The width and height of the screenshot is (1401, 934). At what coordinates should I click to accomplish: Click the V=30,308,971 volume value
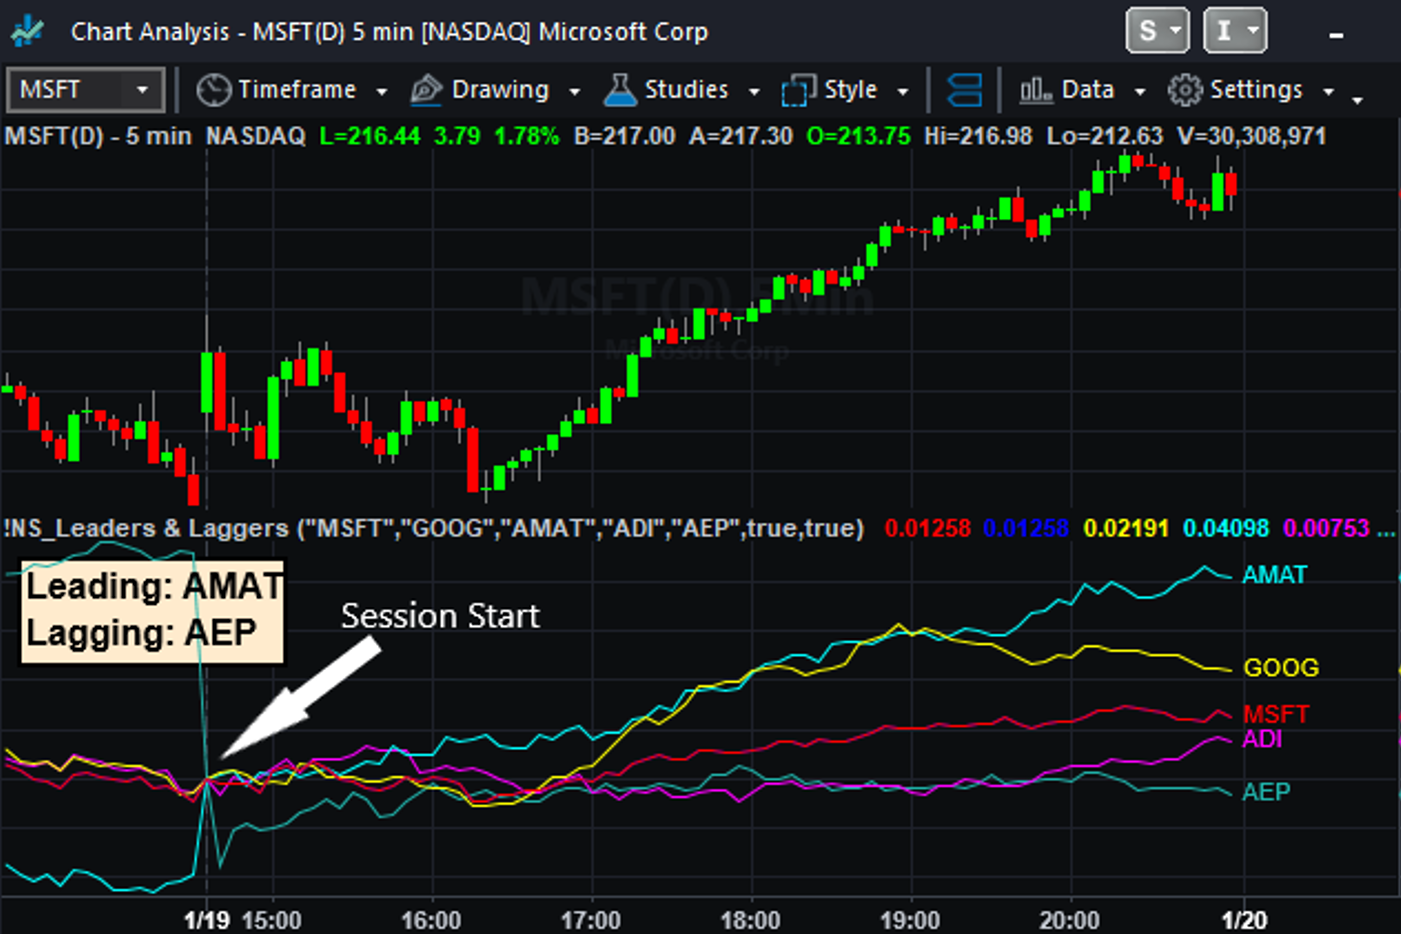1252,136
